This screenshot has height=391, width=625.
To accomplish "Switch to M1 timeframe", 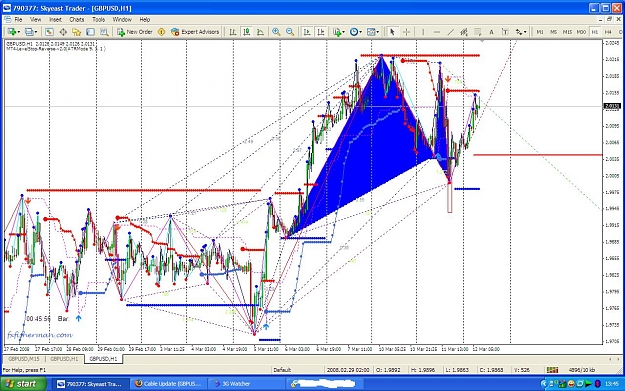I will pos(540,32).
